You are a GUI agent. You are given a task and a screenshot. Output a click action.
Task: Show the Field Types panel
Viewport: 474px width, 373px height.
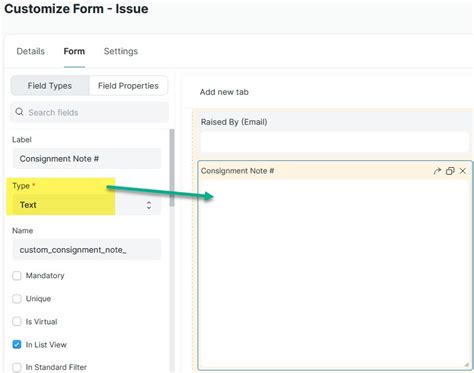[x=50, y=86]
